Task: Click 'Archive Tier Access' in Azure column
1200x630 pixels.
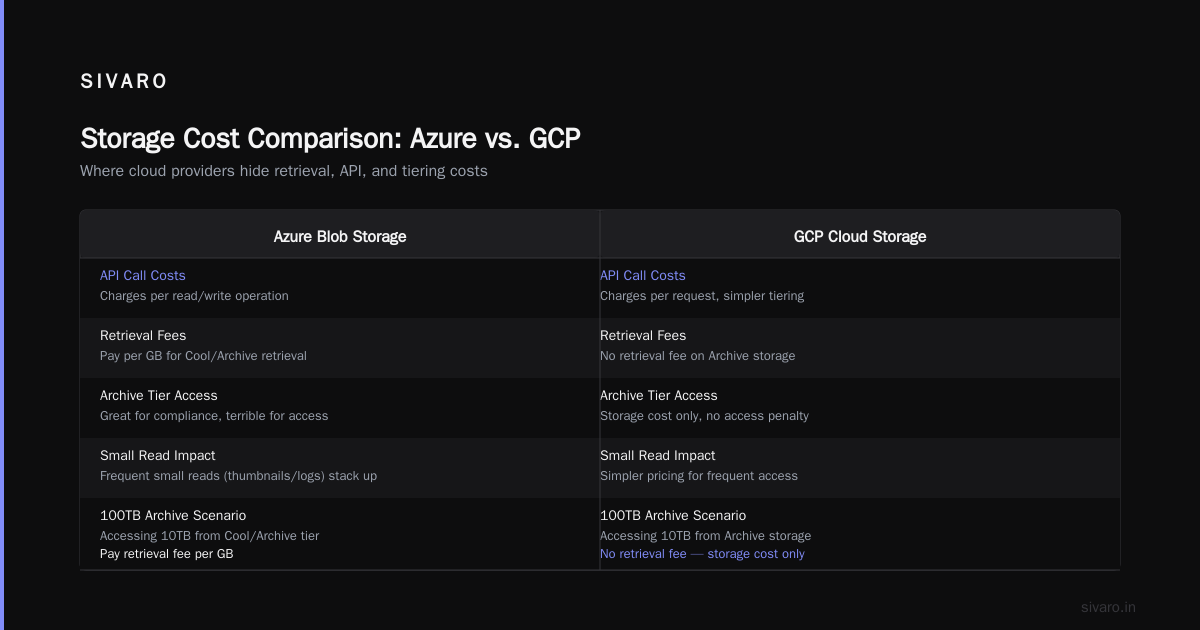Action: tap(159, 395)
